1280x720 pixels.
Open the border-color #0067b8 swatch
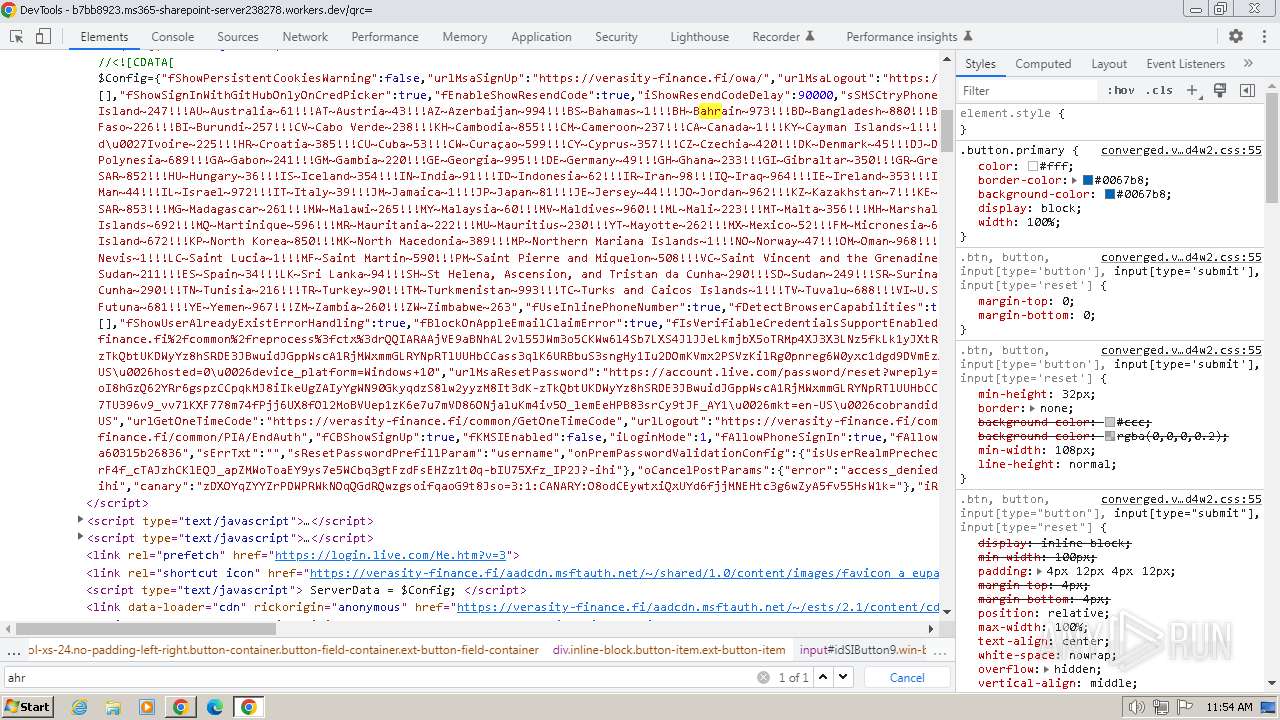(x=1088, y=180)
